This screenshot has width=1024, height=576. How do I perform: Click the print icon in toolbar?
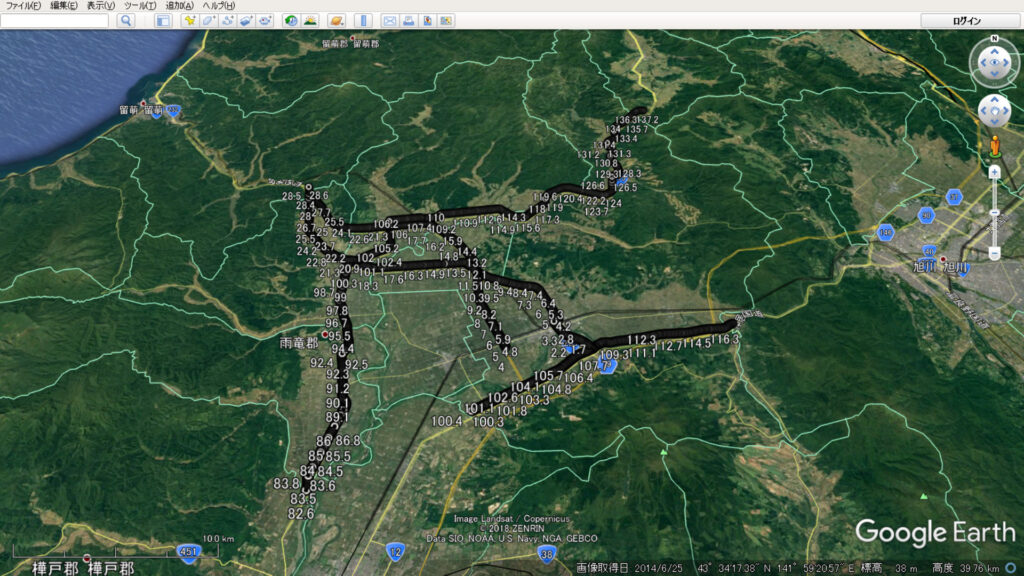(409, 21)
